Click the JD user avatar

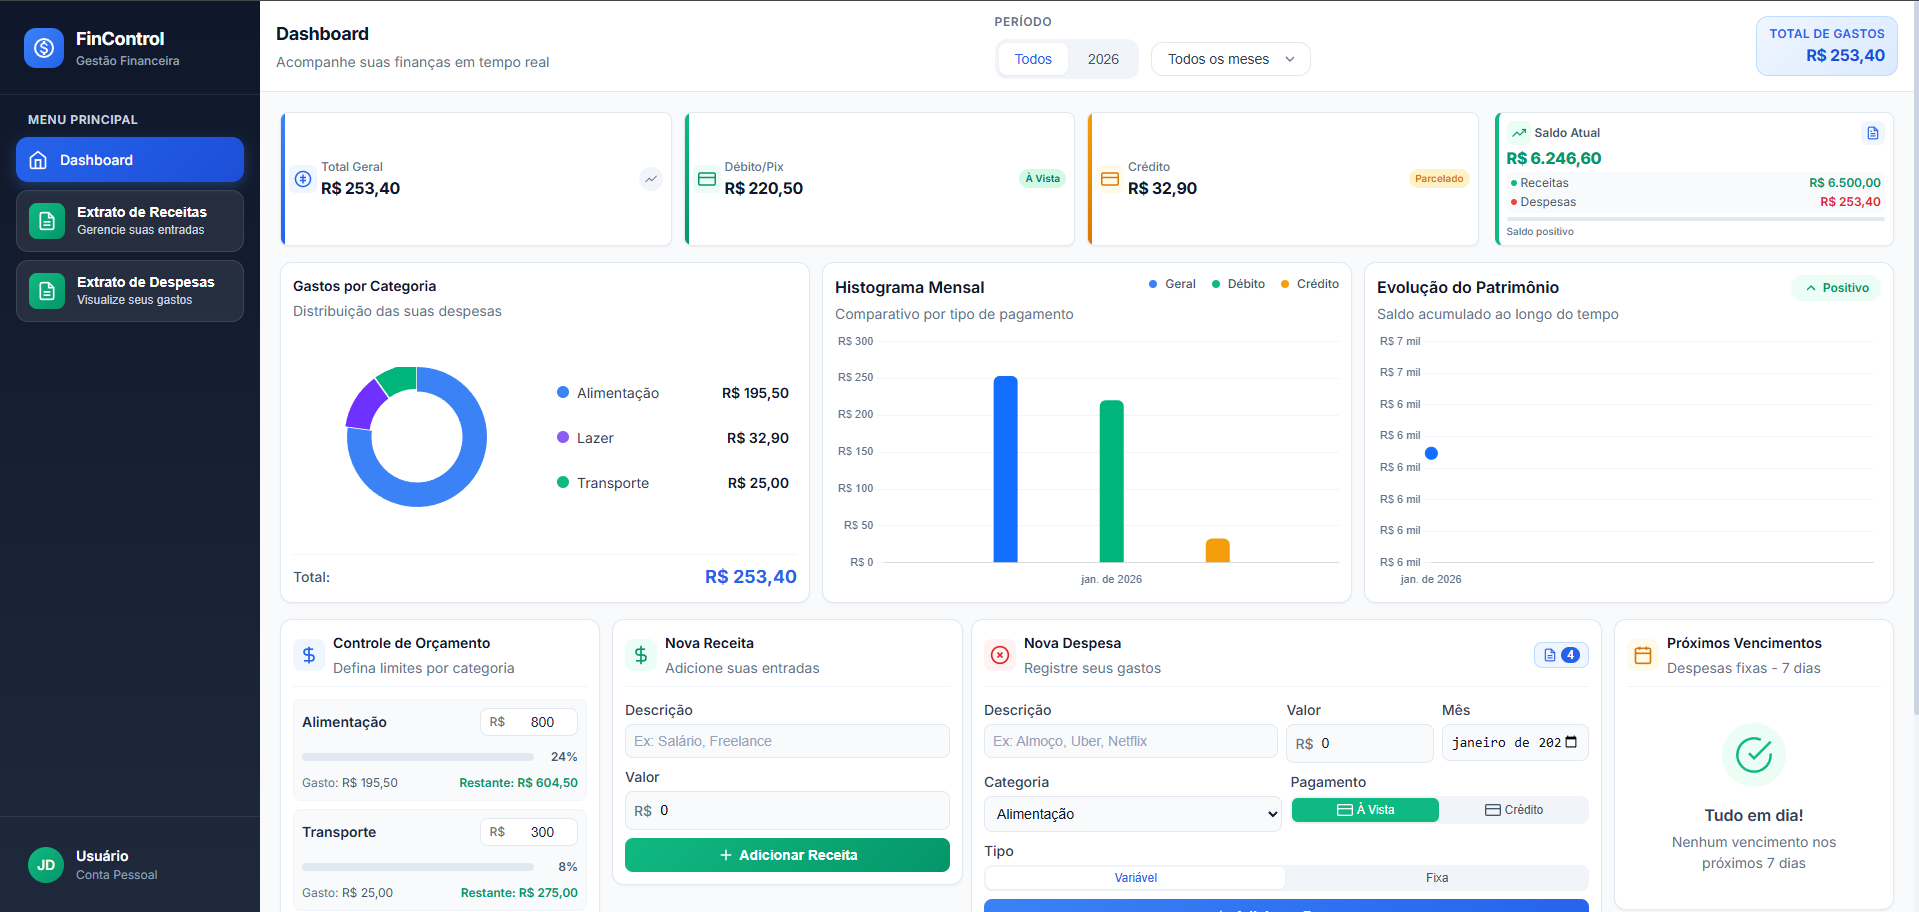46,865
